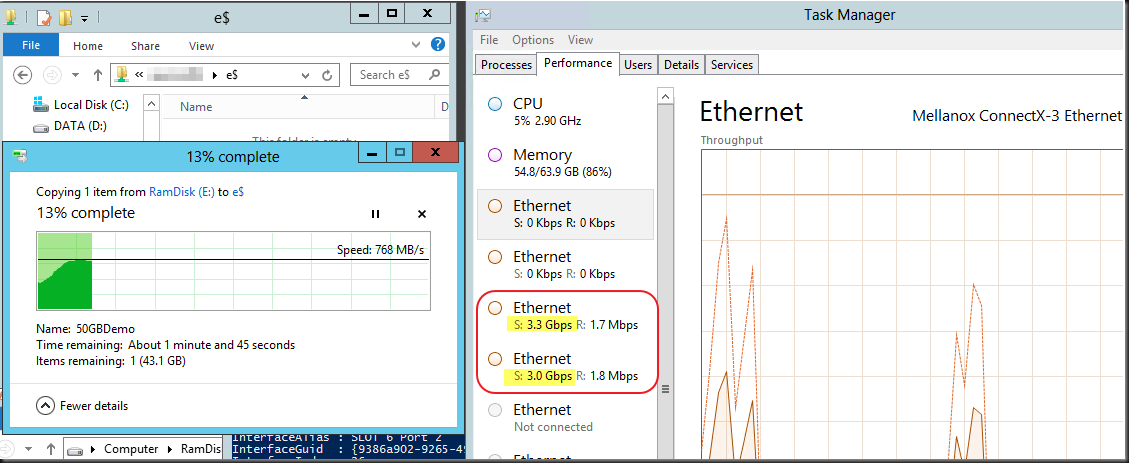Click the copy speed progress graph
The height and width of the screenshot is (463, 1129).
233,271
